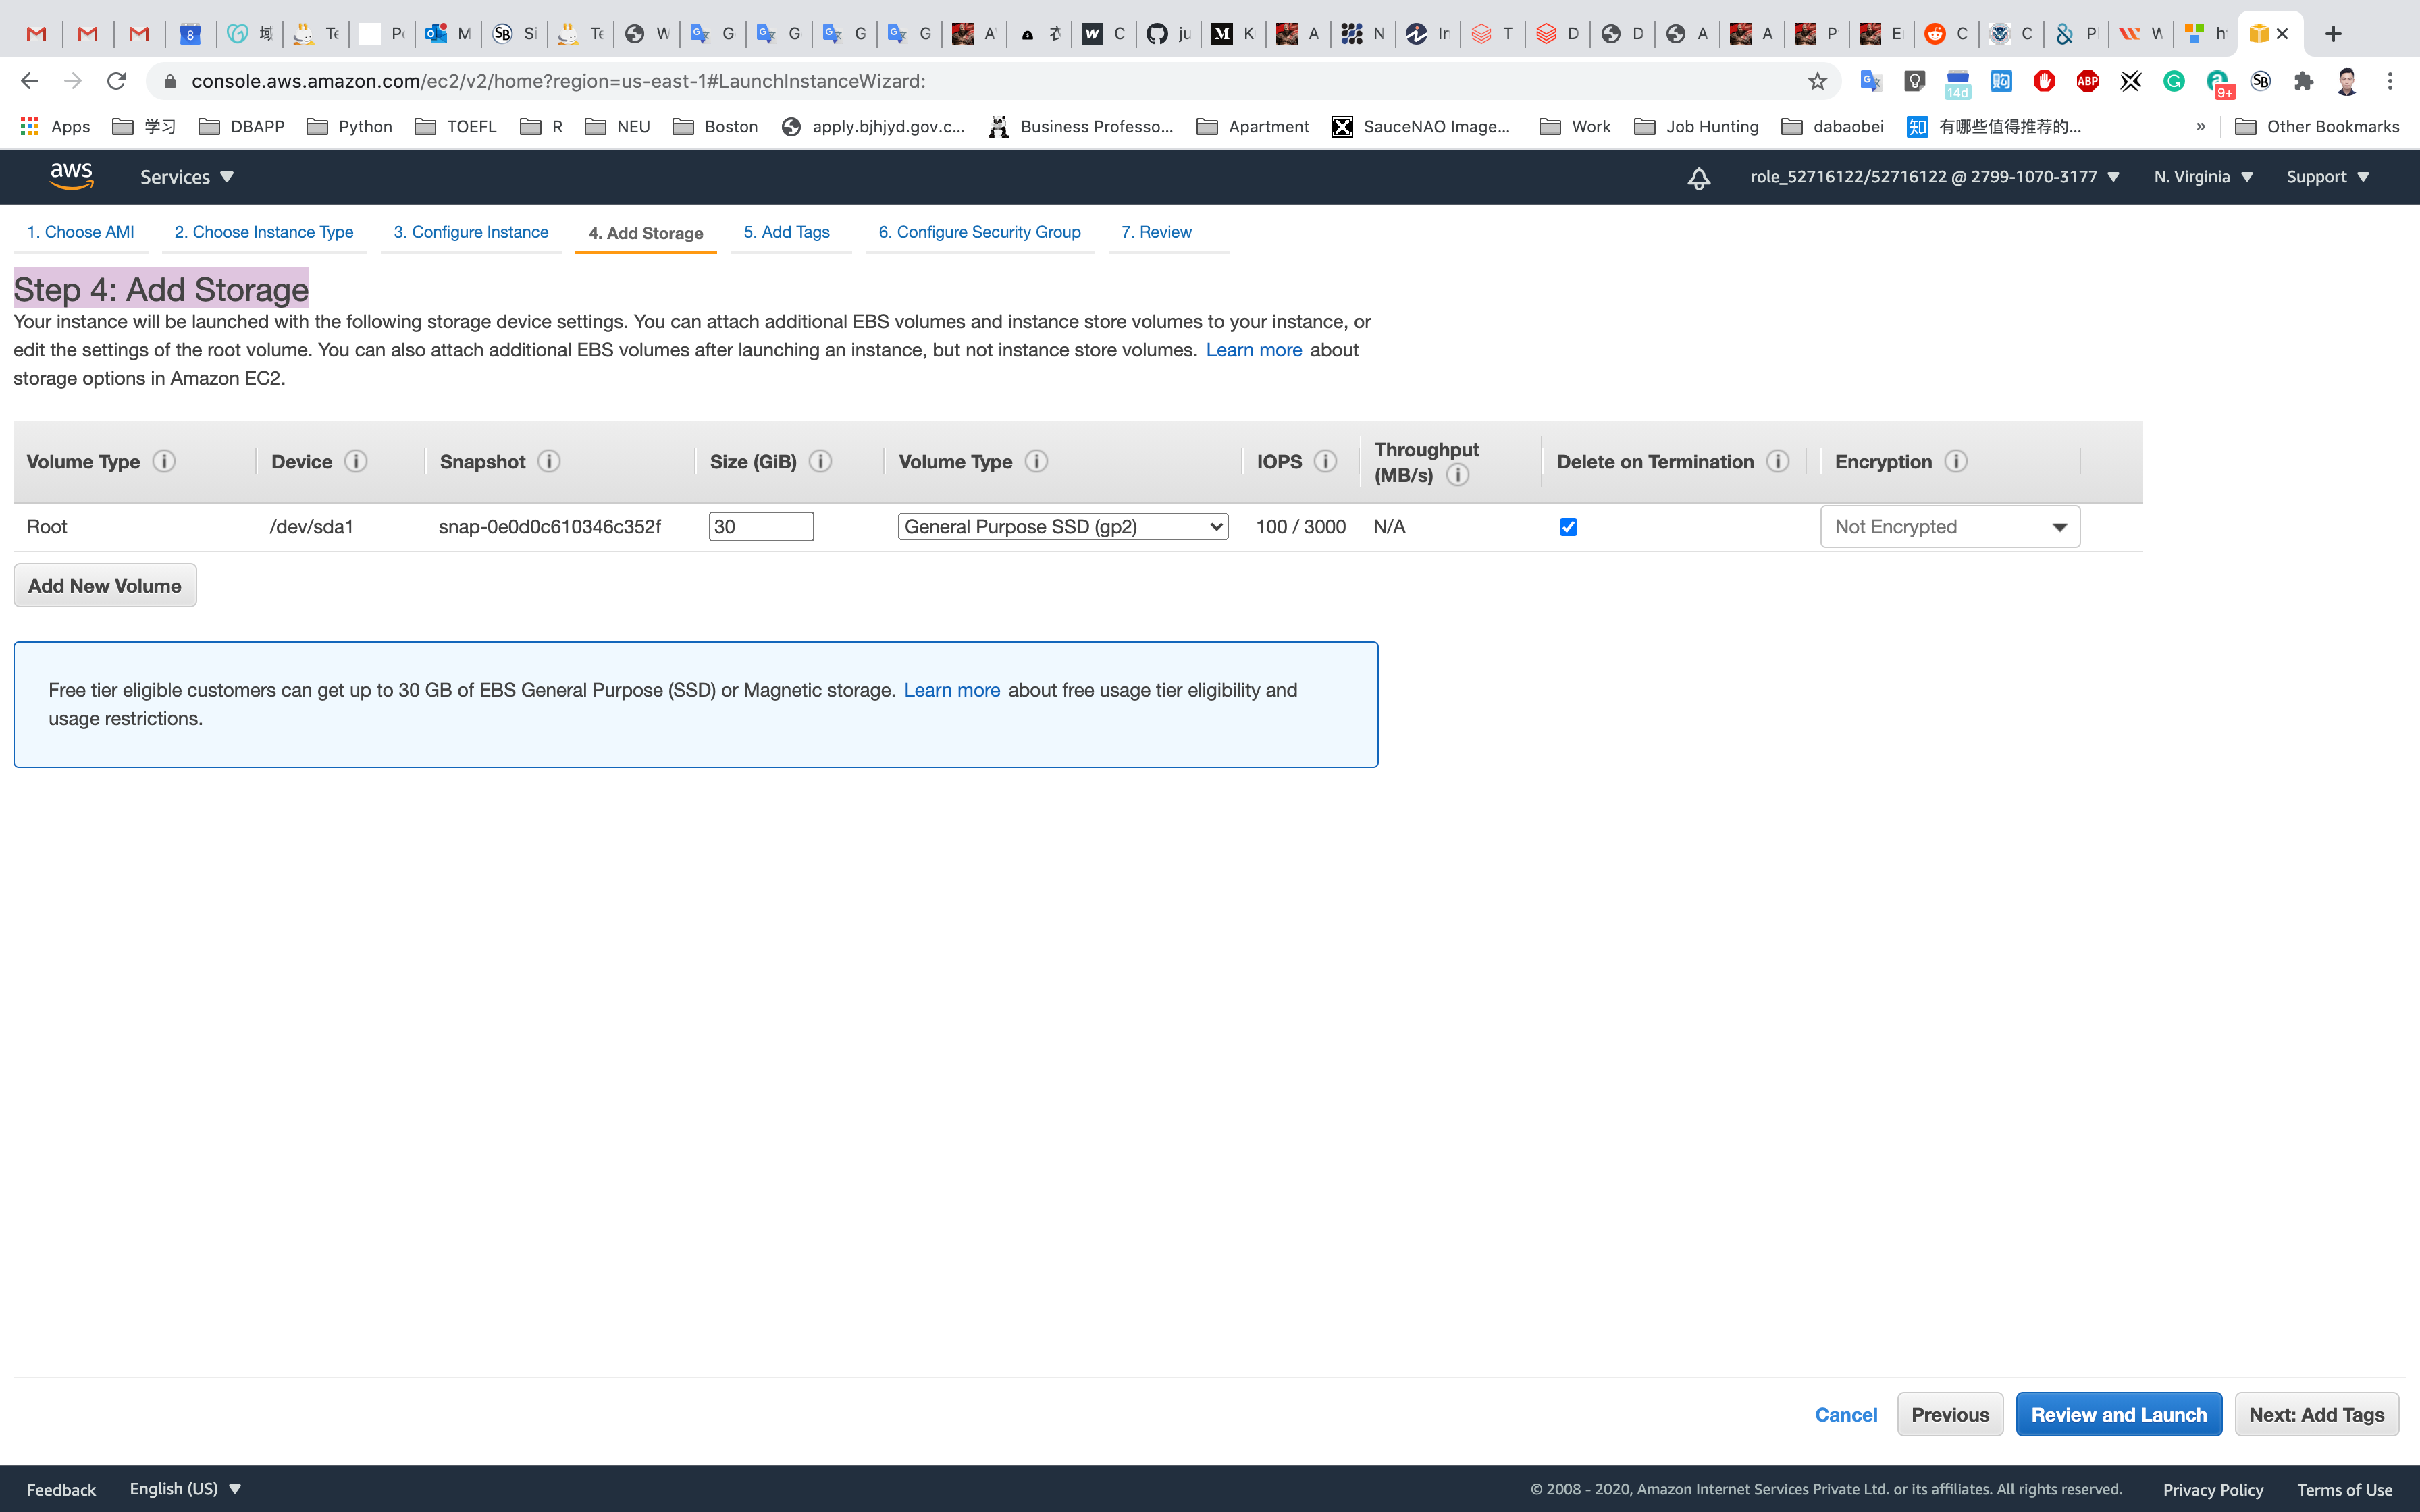The width and height of the screenshot is (2420, 1512).
Task: Click info icon next to Encryption
Action: pos(1956,461)
